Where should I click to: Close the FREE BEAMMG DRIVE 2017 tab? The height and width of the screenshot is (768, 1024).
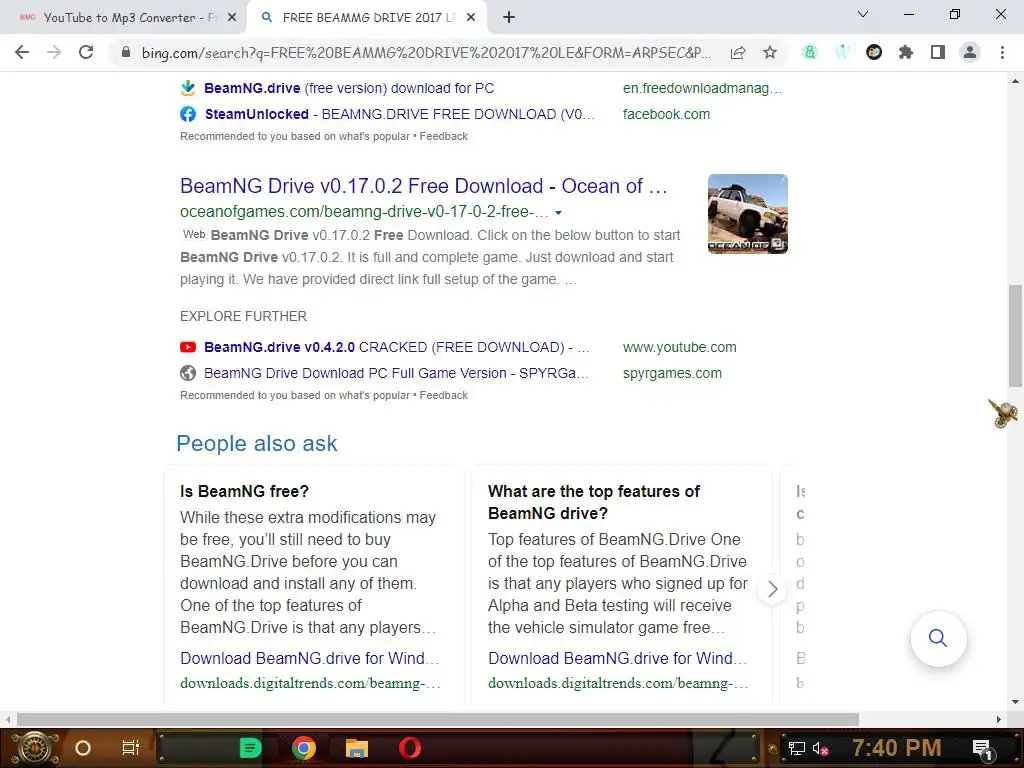click(471, 18)
